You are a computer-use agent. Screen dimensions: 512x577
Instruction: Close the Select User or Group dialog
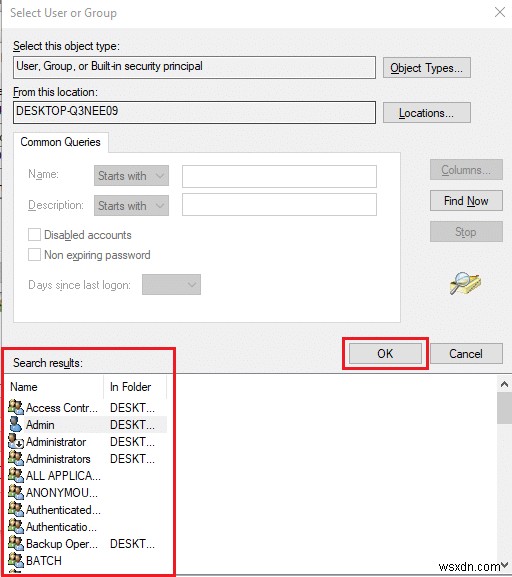pos(499,13)
